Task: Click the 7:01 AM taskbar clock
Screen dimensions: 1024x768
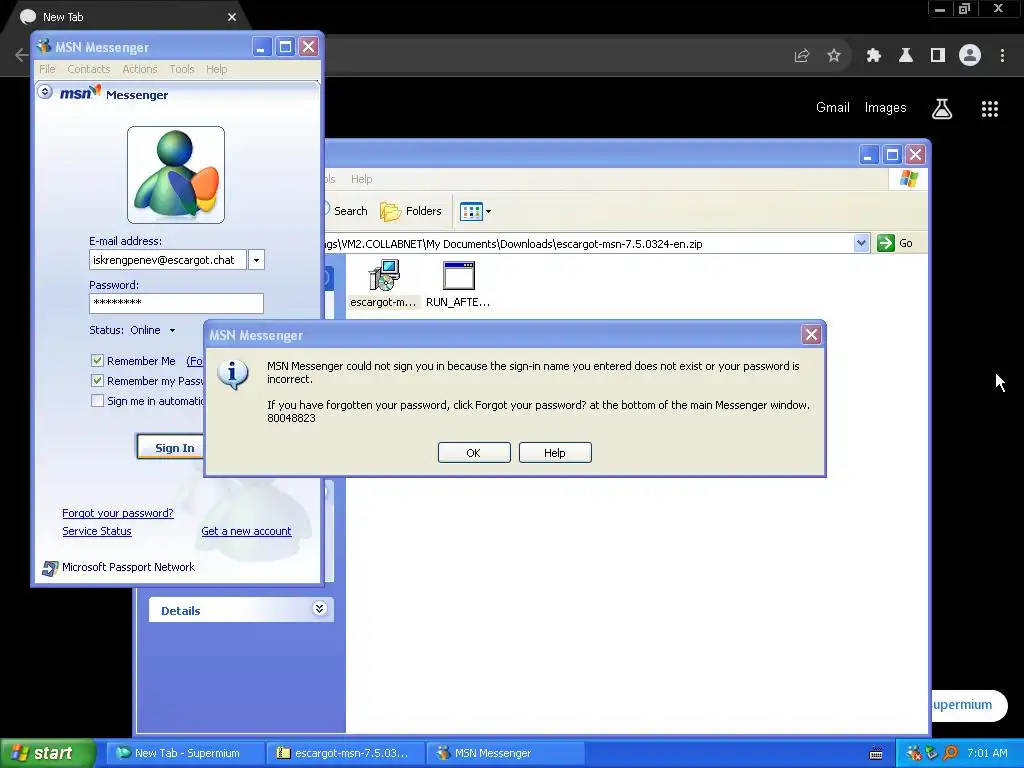Action: (x=987, y=753)
